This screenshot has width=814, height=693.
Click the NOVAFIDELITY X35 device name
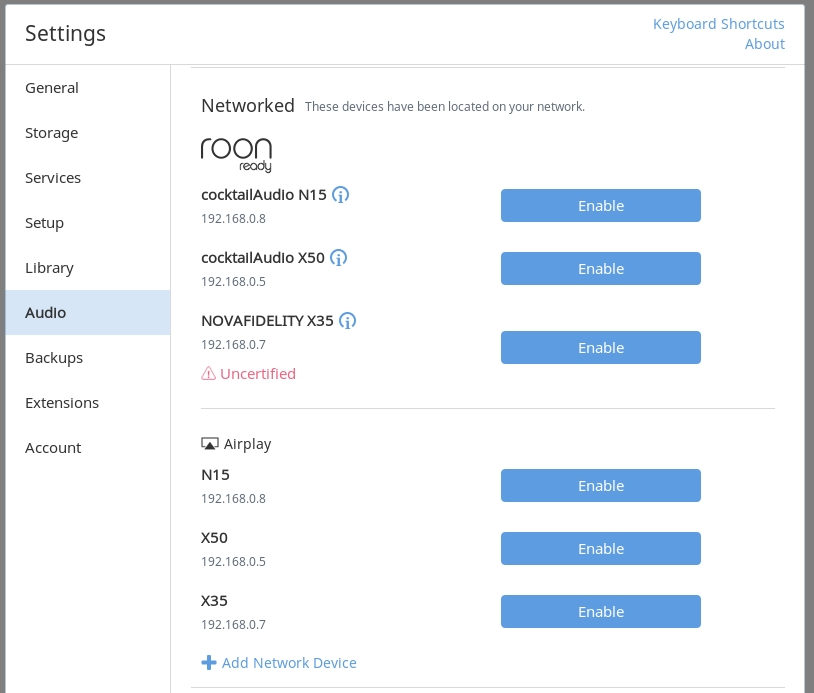click(267, 321)
